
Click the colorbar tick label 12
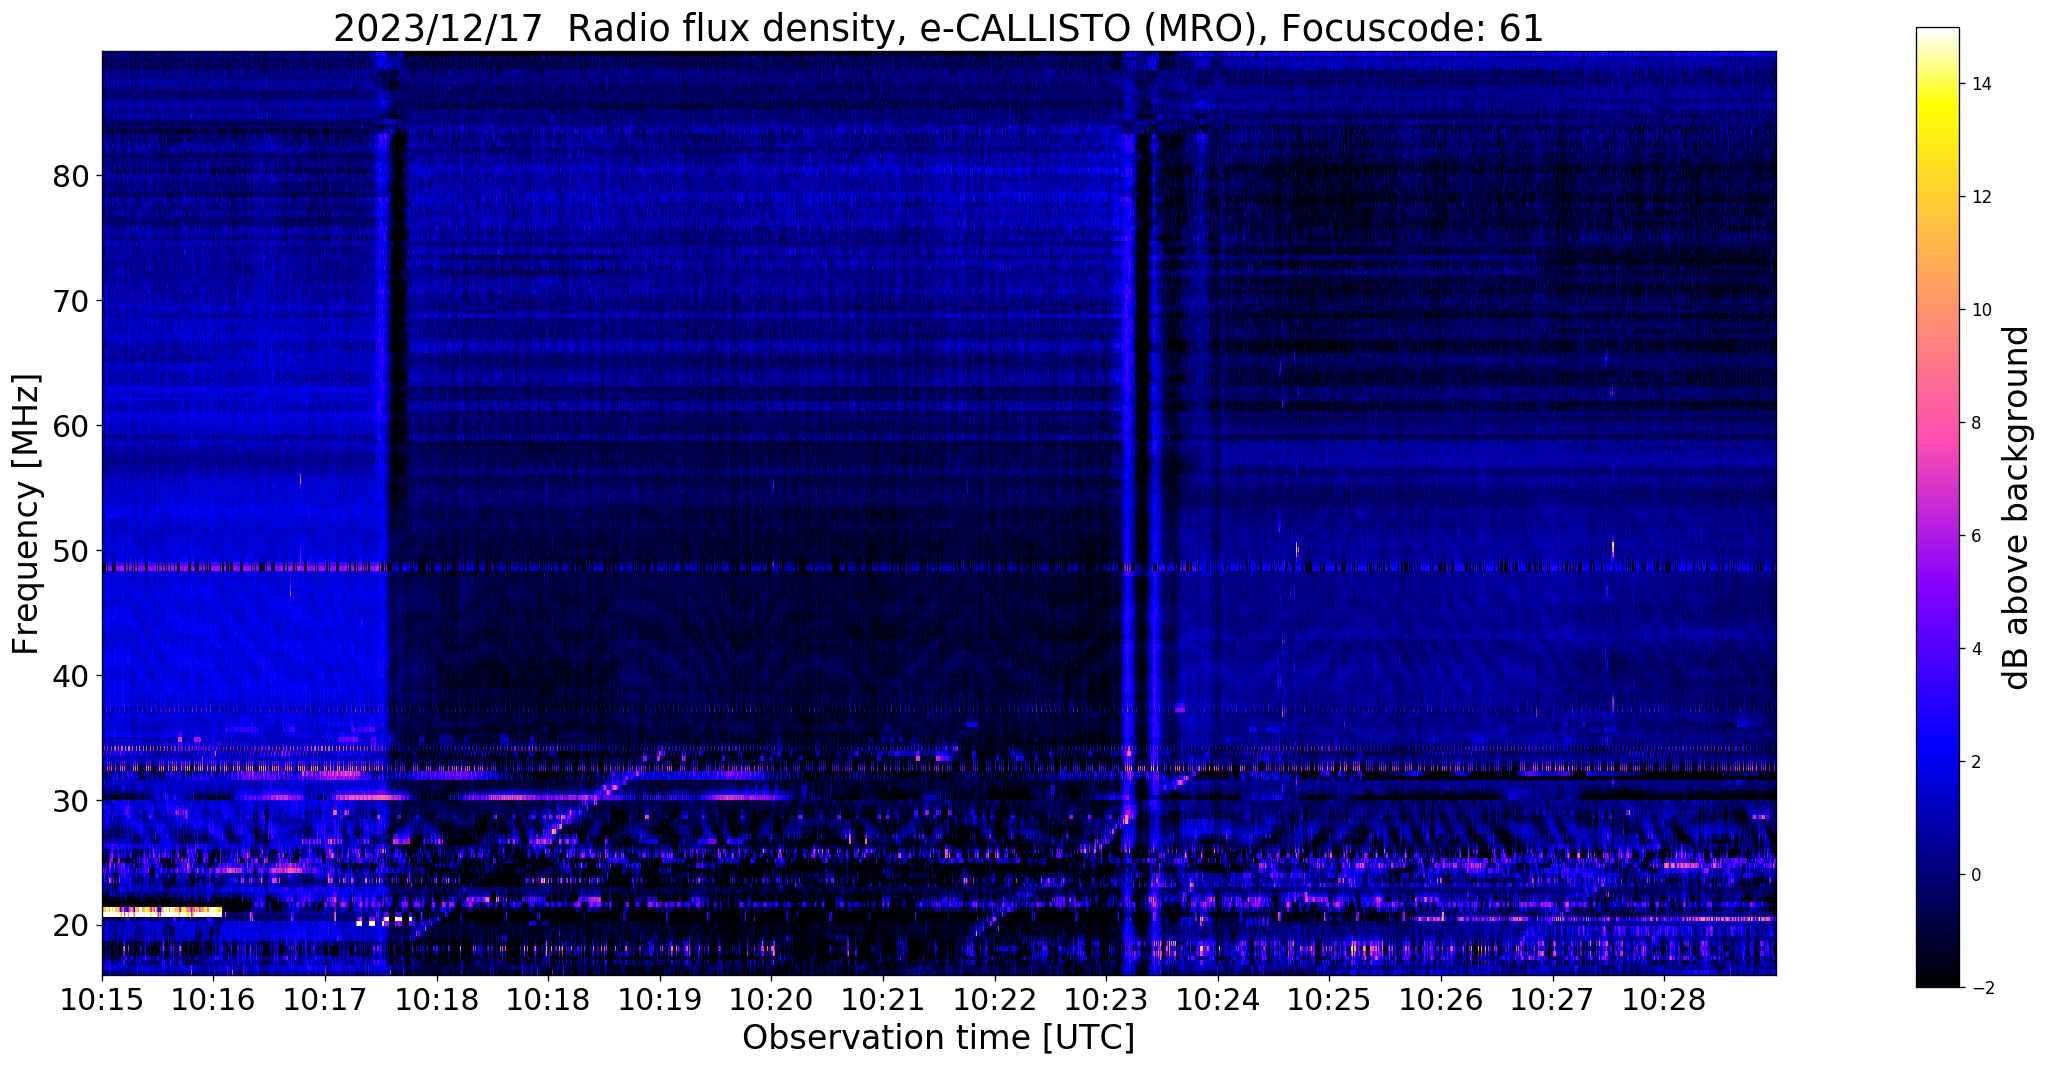(x=1980, y=197)
